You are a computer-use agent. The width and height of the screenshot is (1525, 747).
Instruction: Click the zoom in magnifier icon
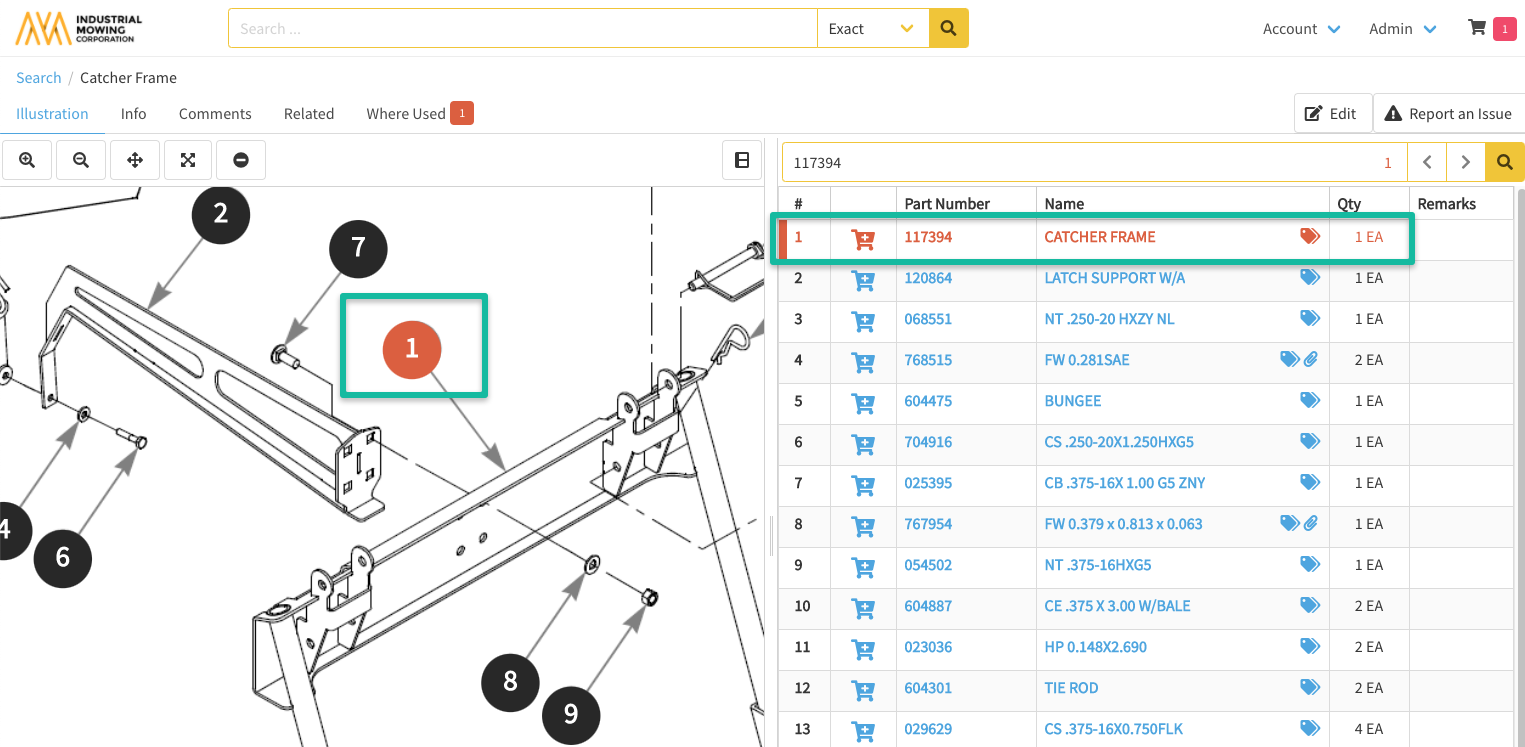tap(27, 160)
